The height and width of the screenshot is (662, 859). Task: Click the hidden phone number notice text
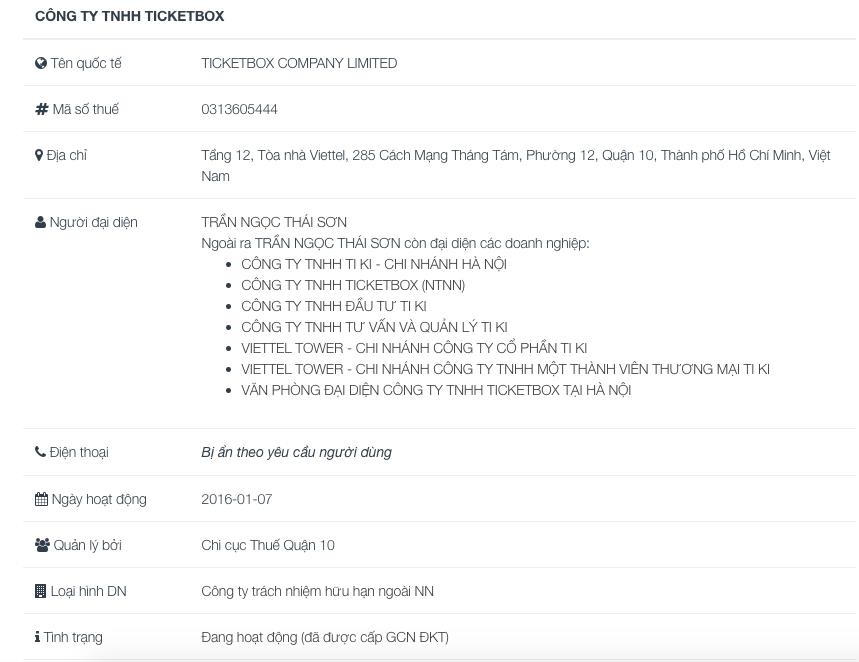coord(296,452)
